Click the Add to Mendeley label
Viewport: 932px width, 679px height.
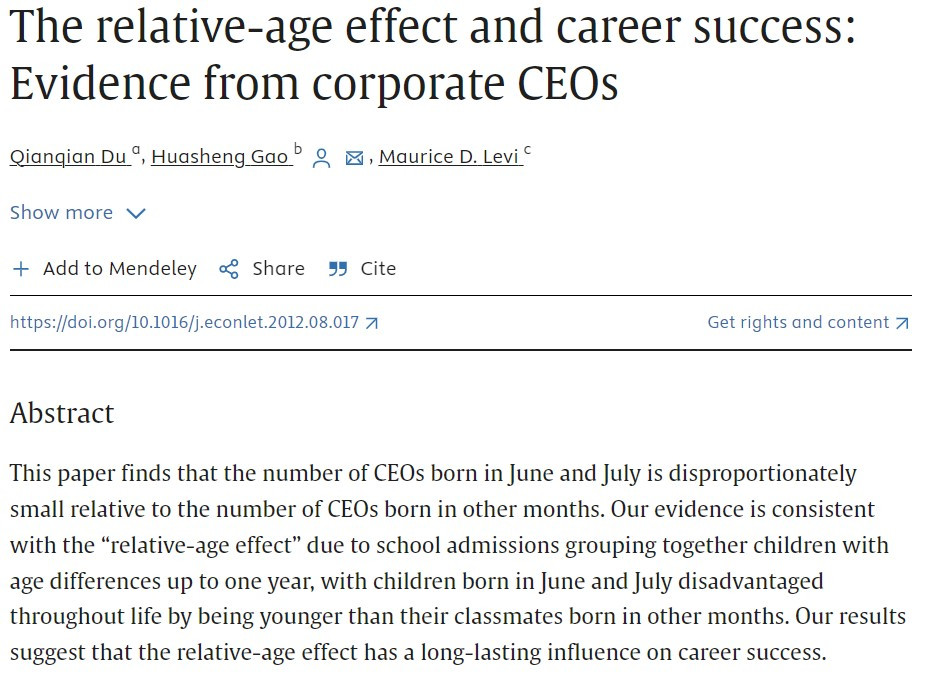(119, 269)
